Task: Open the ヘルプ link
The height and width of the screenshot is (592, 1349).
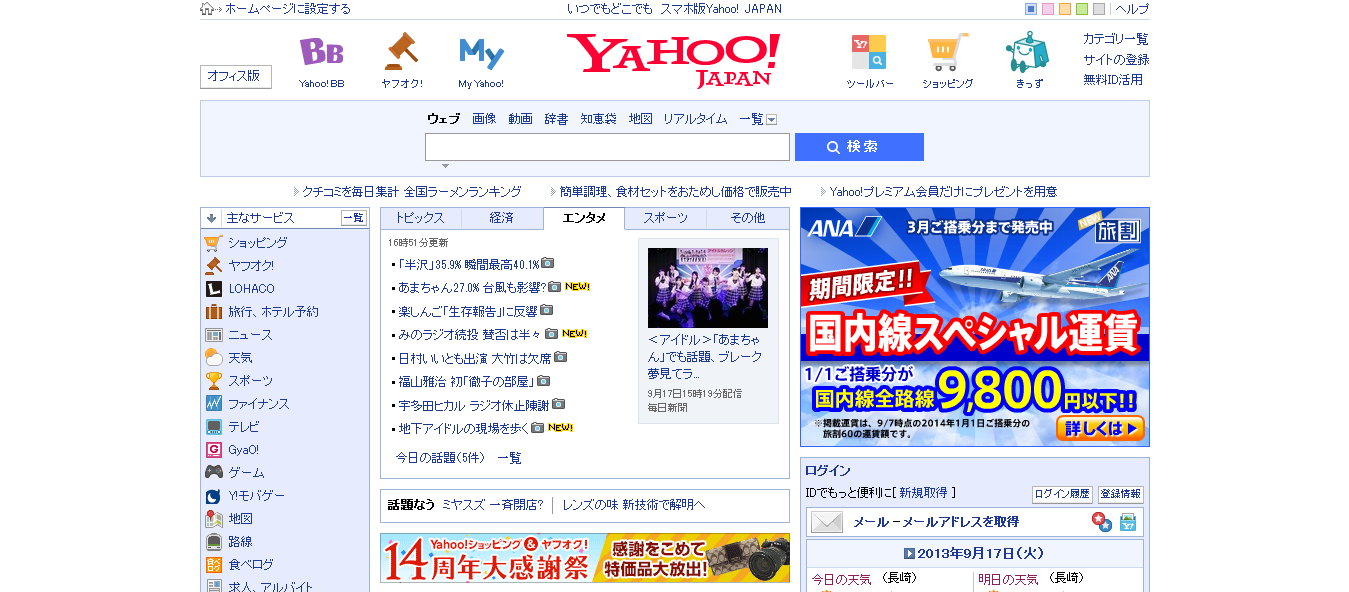Action: point(1132,9)
